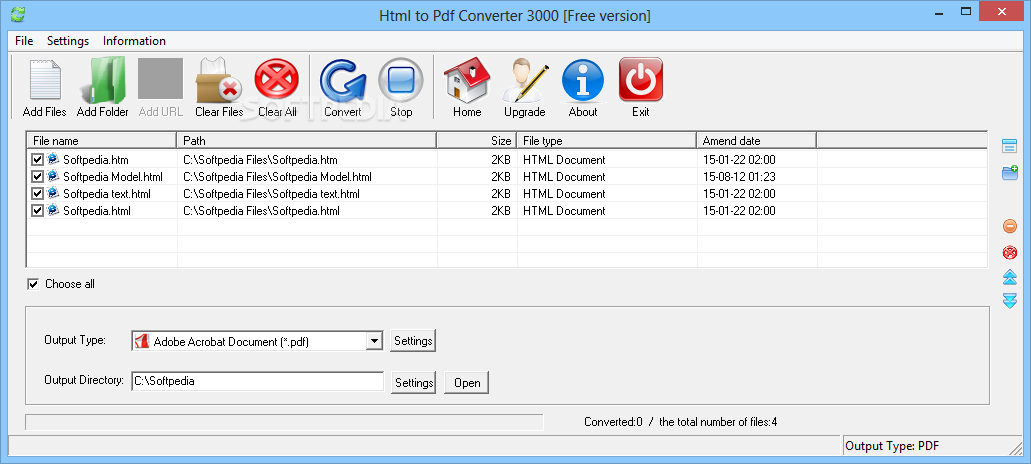
Task: Select path C:\Softpedia Files\Softpedia.html
Action: coord(261,211)
